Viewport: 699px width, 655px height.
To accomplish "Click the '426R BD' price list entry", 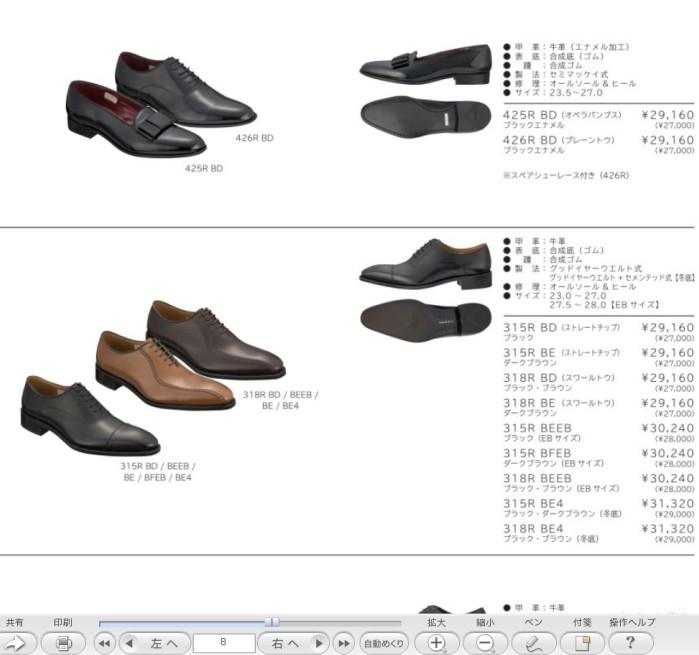I will click(x=598, y=144).
